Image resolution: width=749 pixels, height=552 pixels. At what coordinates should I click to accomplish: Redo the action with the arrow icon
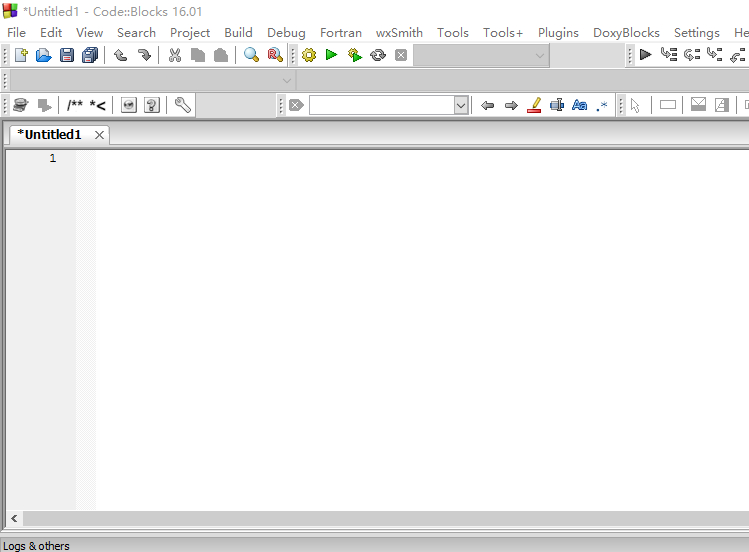(143, 55)
